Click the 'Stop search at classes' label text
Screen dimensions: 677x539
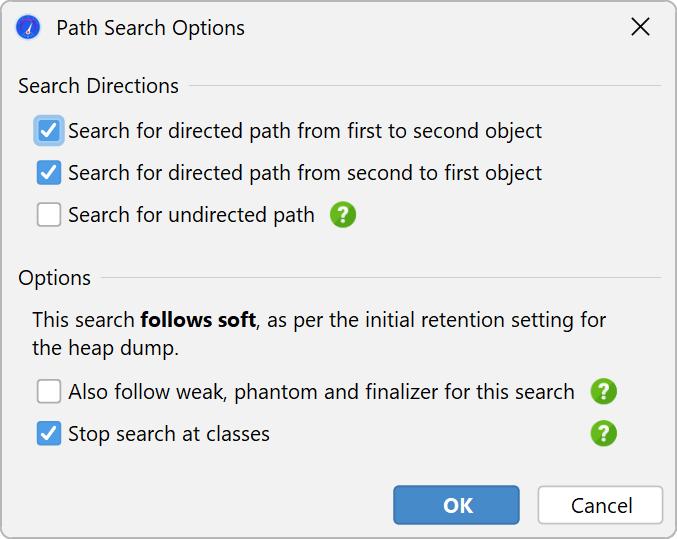tap(169, 434)
